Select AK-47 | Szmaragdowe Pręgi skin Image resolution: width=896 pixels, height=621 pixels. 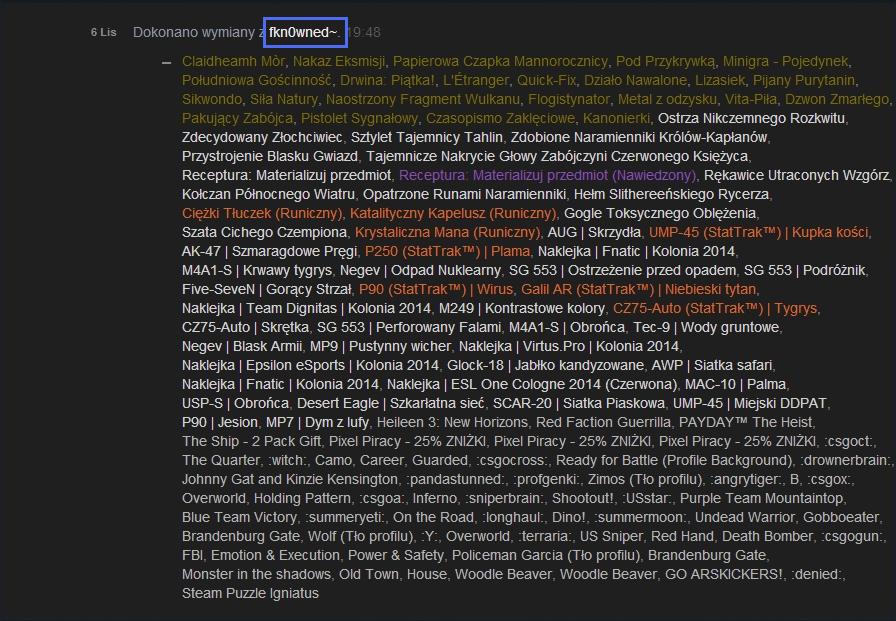coord(269,251)
